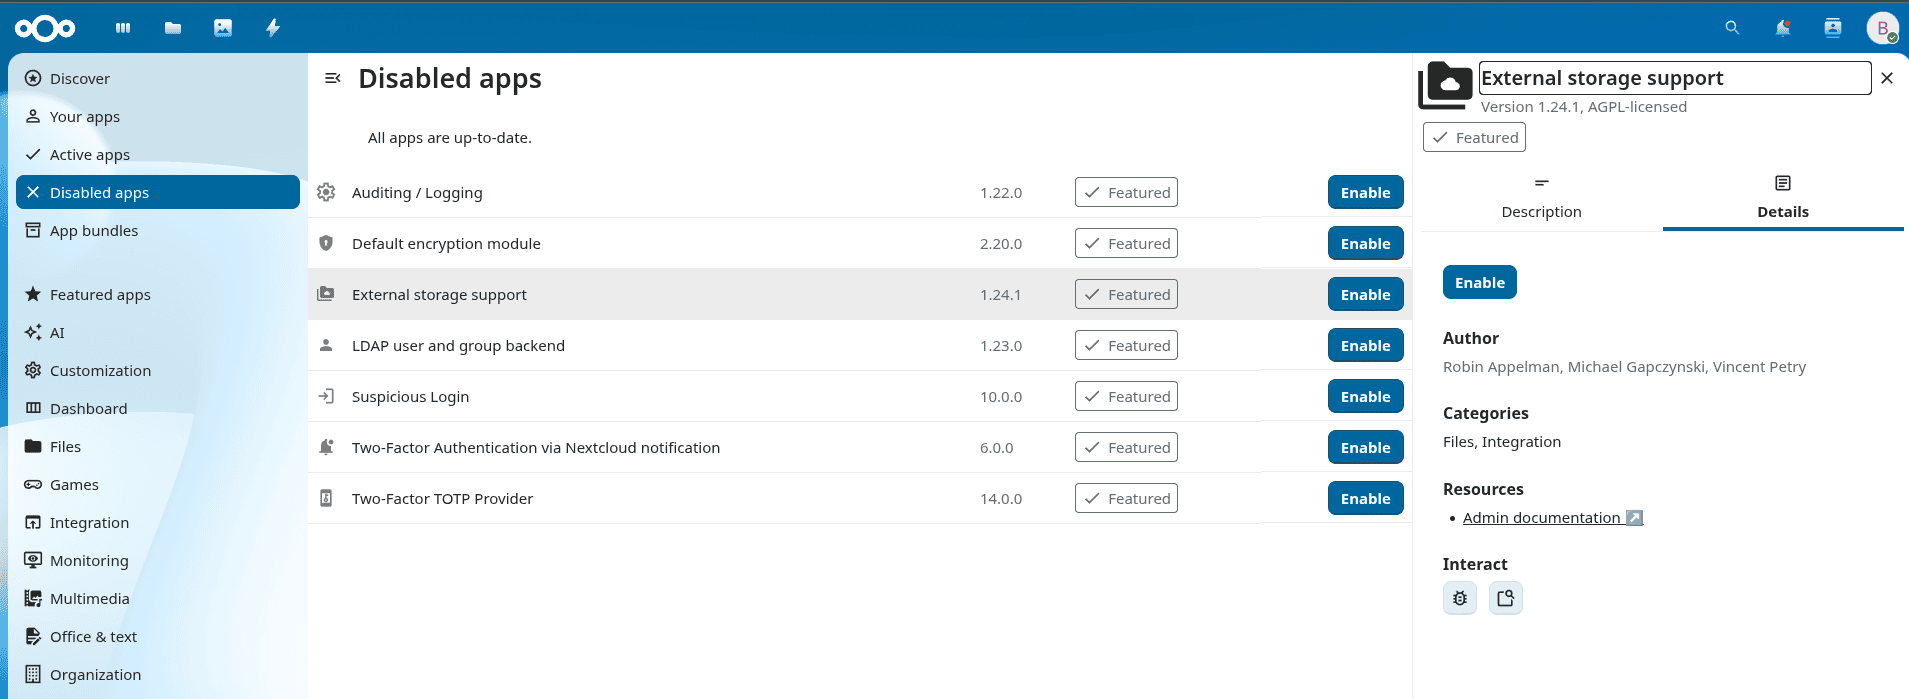Click the bug report icon under Interact

tap(1459, 598)
